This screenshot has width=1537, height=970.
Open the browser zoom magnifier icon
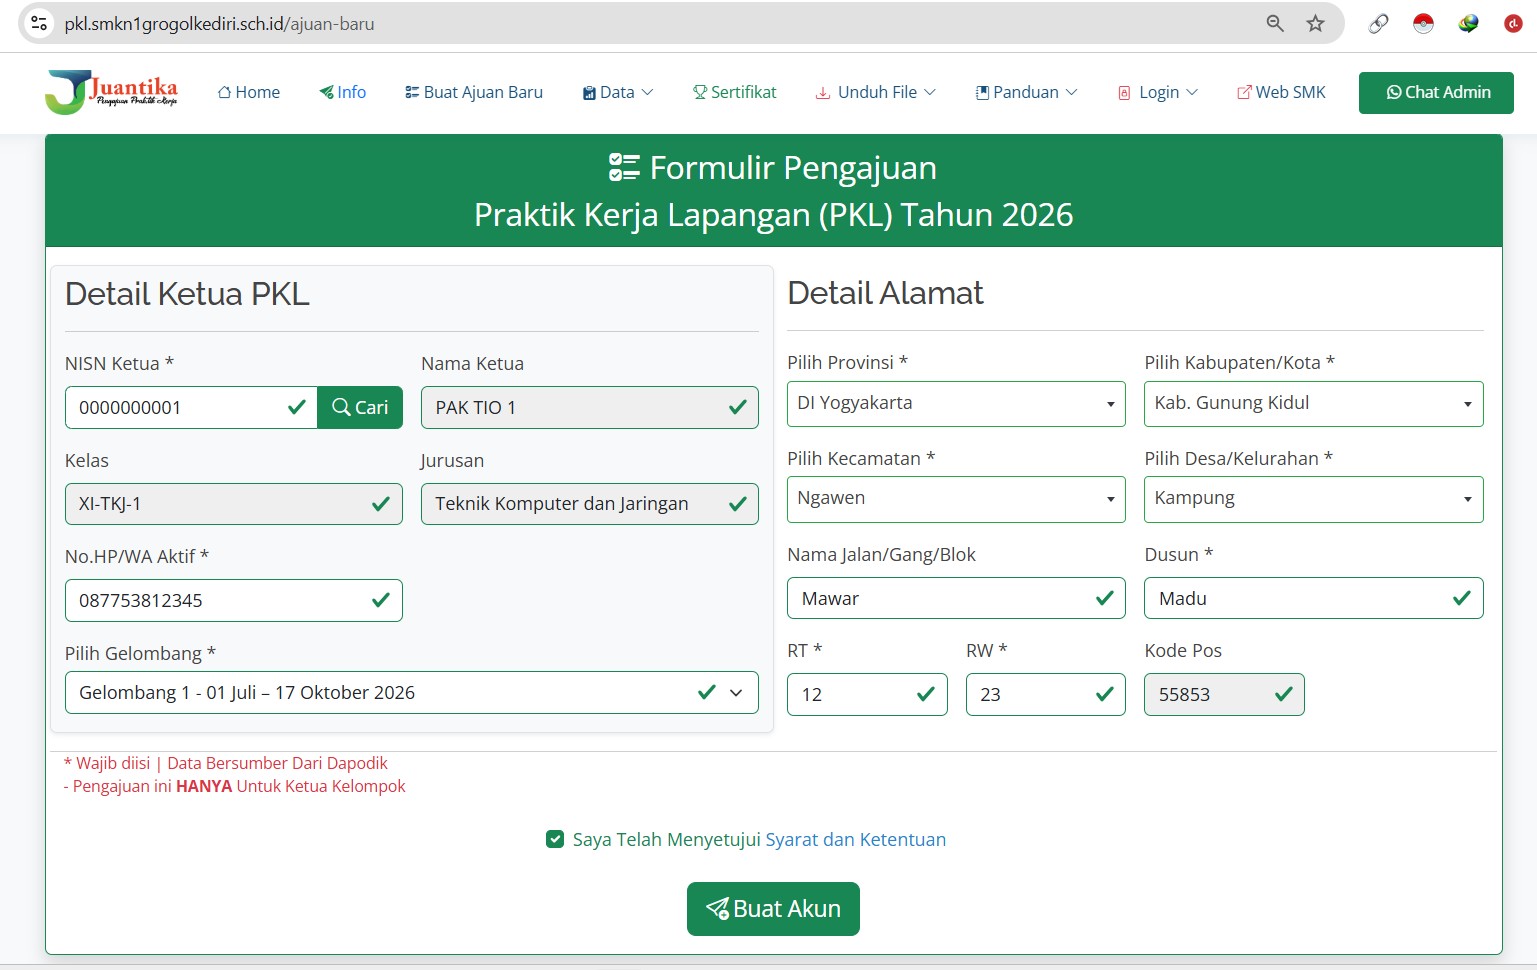point(1275,23)
